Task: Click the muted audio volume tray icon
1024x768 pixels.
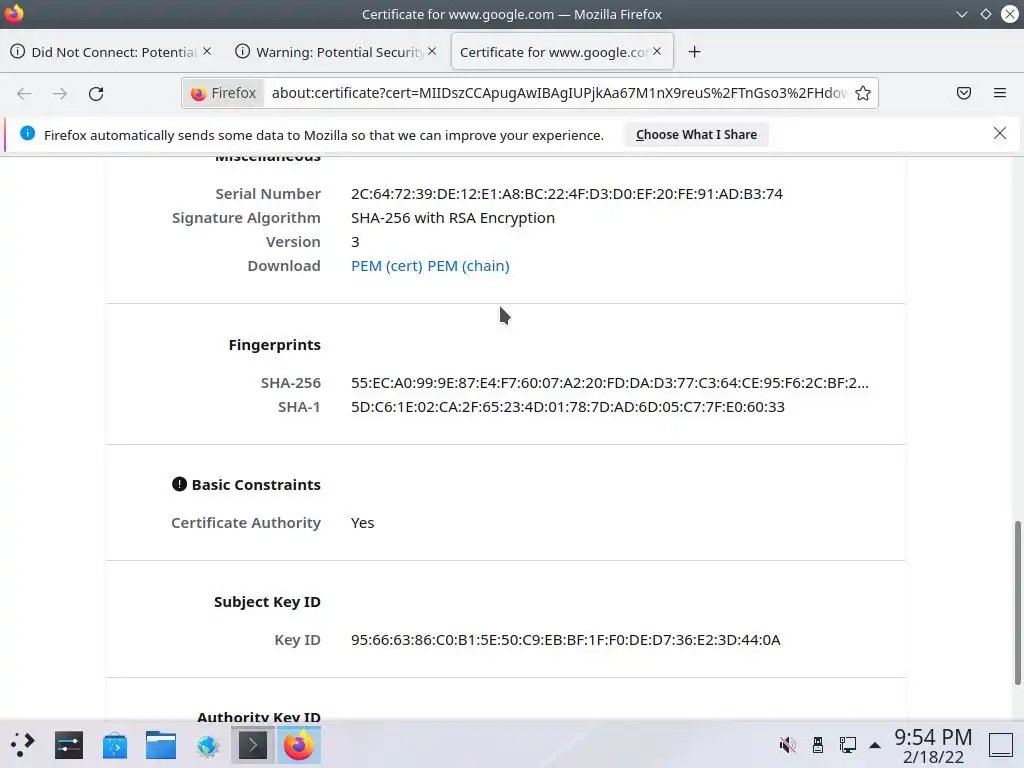Action: pyautogui.click(x=788, y=745)
